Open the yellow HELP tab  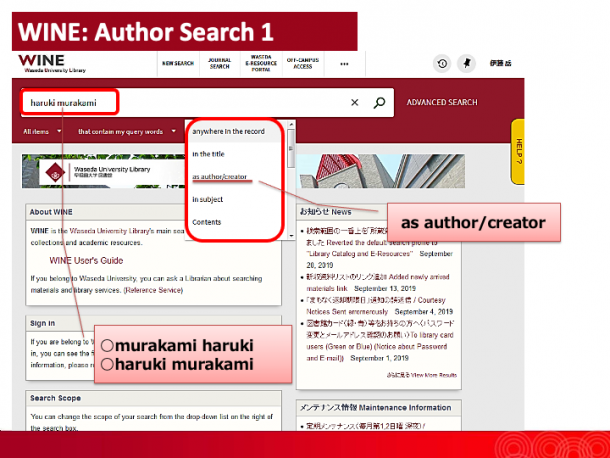pos(518,151)
